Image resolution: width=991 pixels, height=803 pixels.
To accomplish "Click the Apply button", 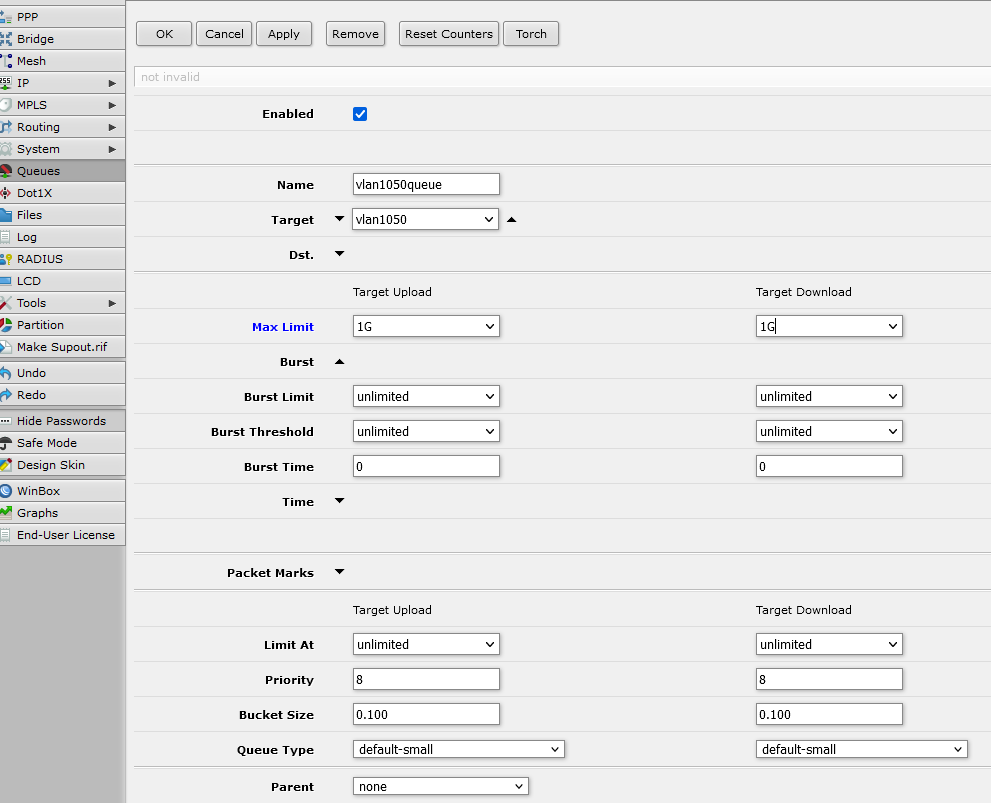I will click(284, 34).
